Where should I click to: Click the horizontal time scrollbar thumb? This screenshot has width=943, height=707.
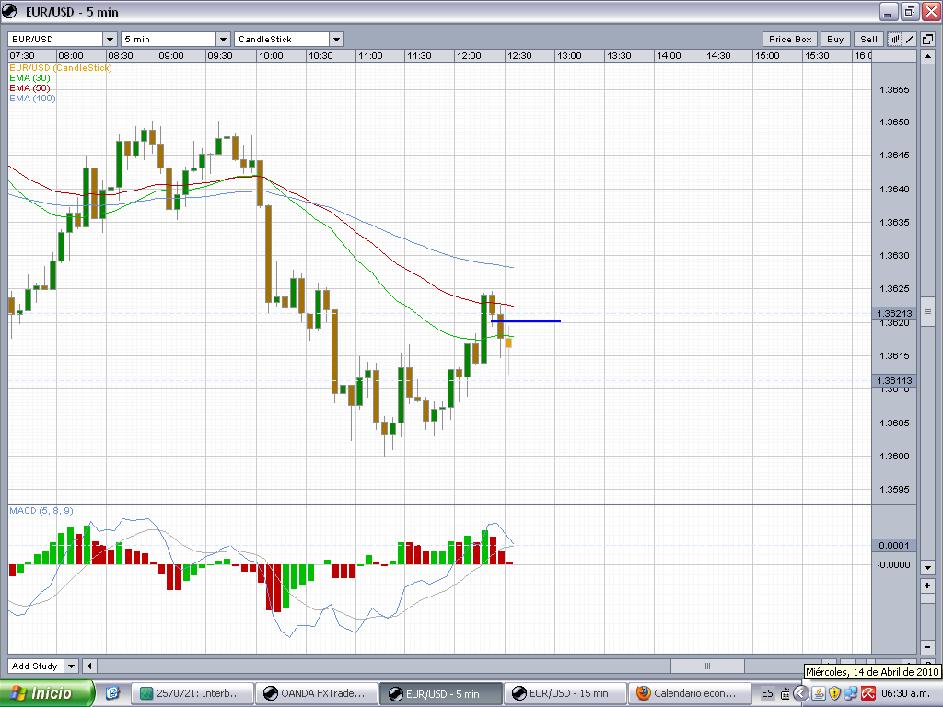(707, 665)
